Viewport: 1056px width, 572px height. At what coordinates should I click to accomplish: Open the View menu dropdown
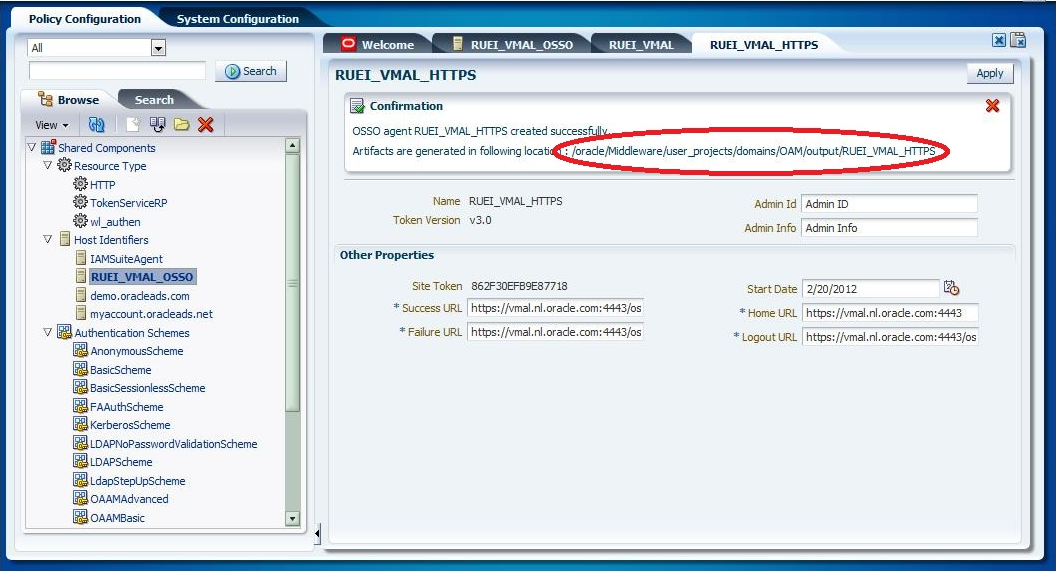pos(53,125)
